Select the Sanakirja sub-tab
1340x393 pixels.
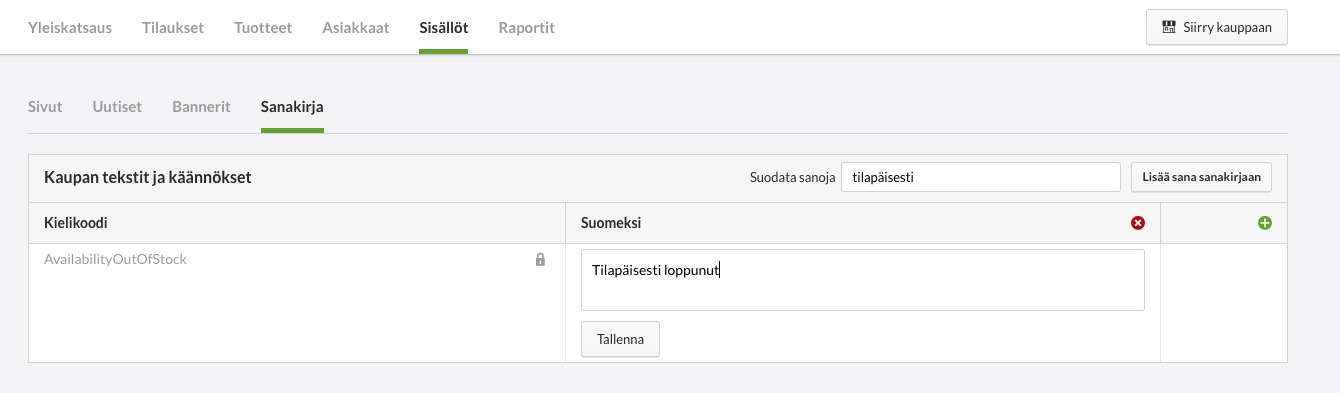tap(292, 107)
